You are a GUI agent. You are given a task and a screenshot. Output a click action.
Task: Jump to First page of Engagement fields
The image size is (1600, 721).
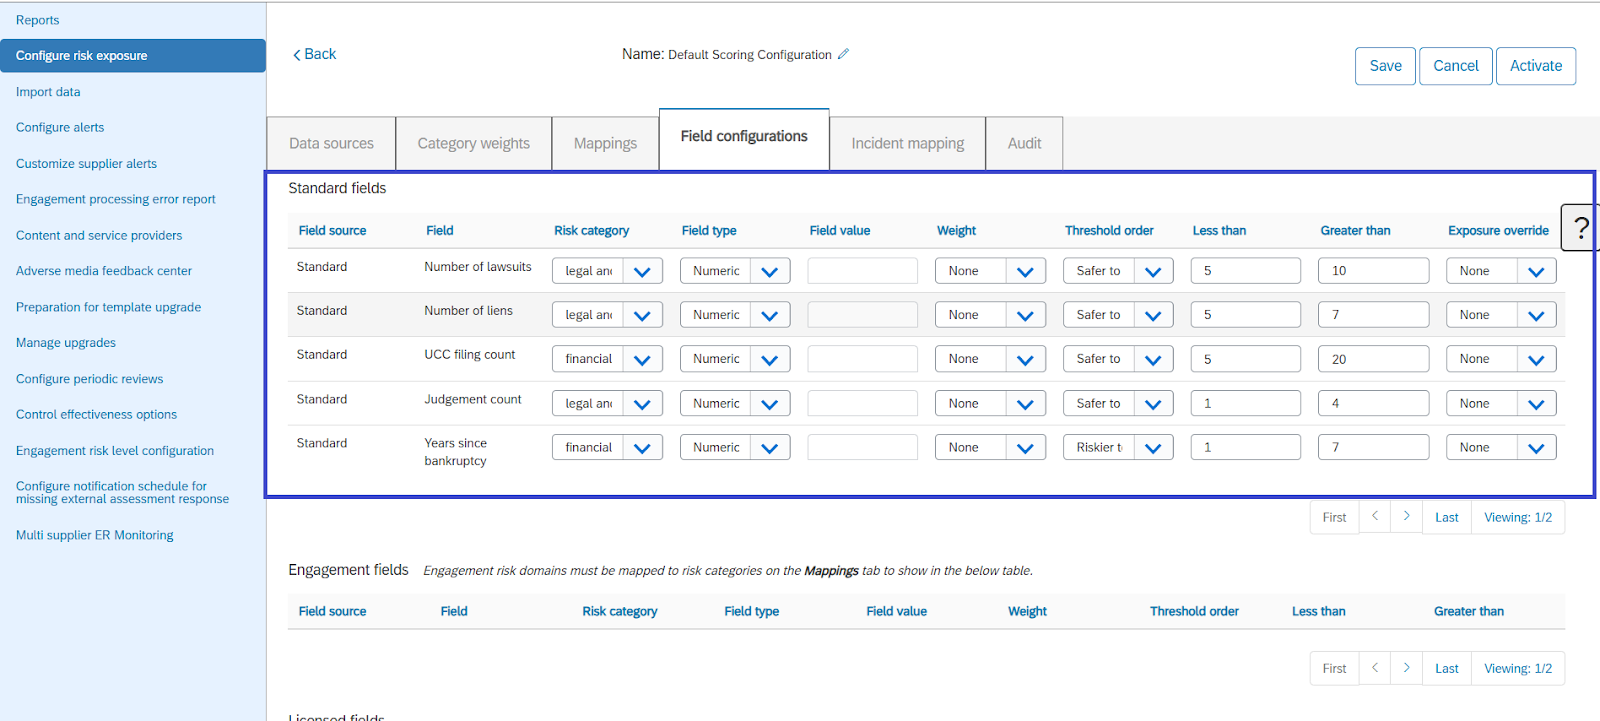(1334, 668)
